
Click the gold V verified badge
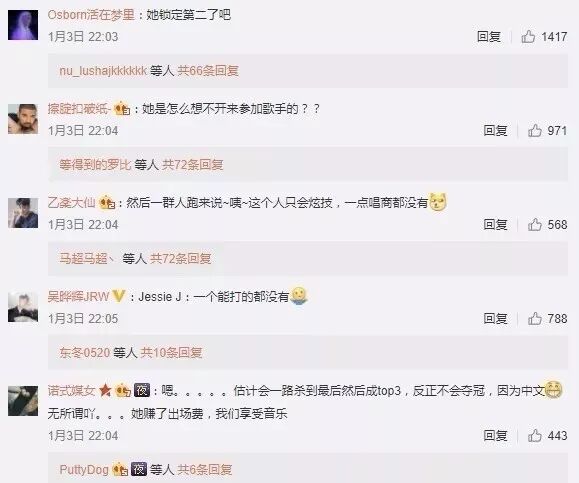pyautogui.click(x=119, y=296)
